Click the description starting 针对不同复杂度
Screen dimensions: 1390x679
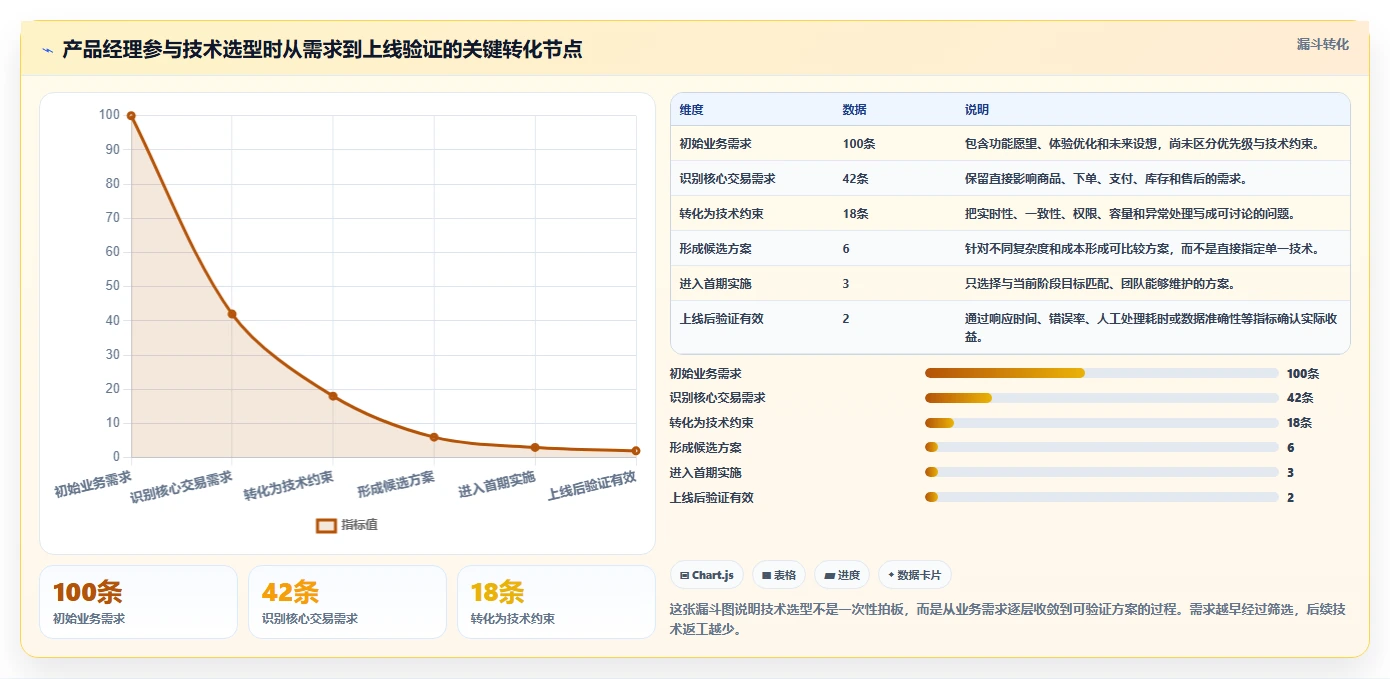pos(1142,248)
